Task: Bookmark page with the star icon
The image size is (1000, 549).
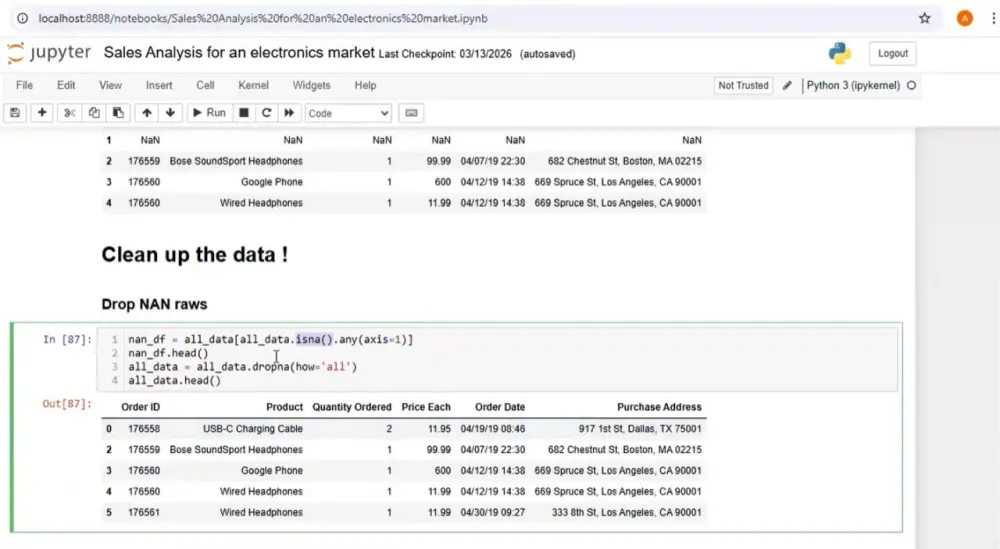Action: [925, 18]
